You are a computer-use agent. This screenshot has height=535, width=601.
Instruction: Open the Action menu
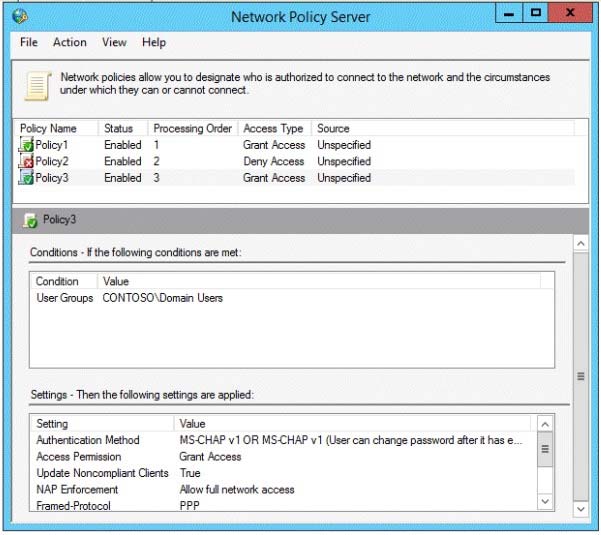tap(70, 42)
